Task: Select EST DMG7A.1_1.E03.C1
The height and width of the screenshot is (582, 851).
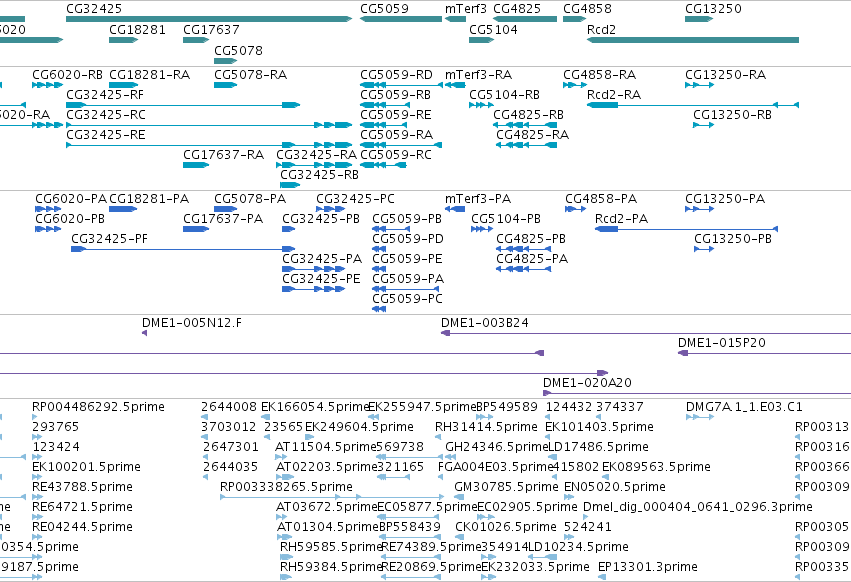Action: [700, 416]
